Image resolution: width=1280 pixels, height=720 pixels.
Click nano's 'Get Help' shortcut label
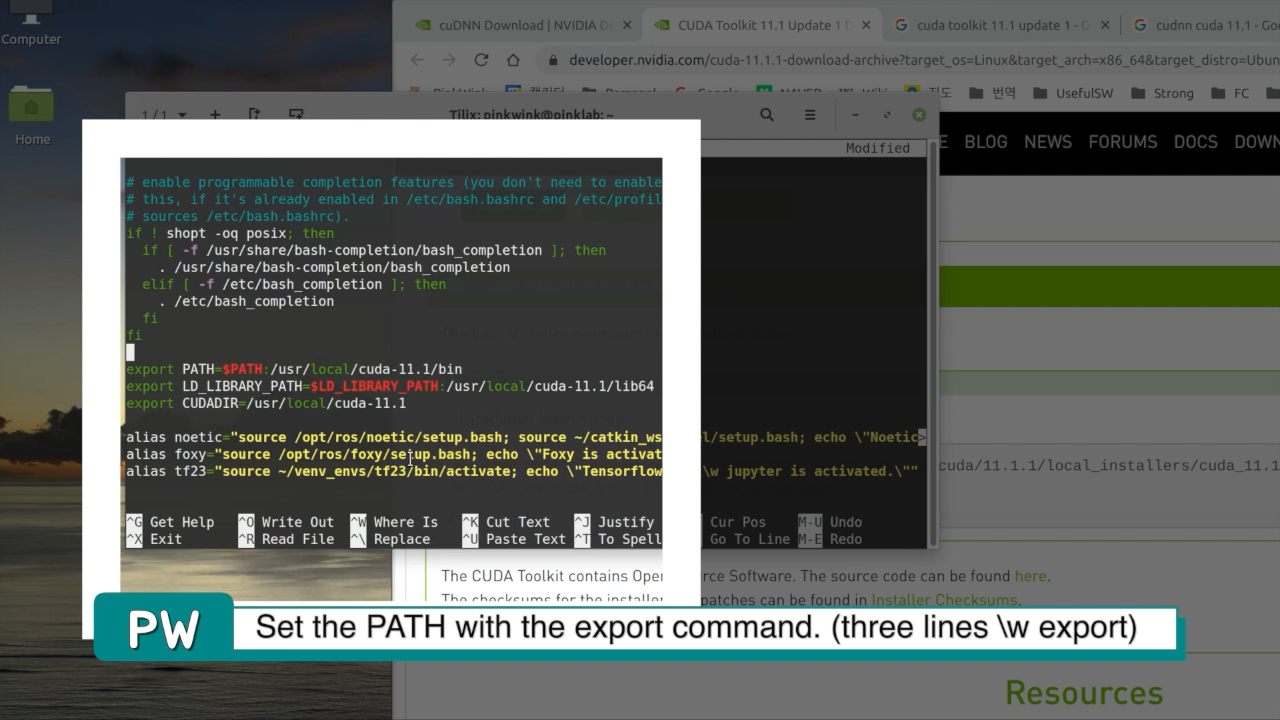coord(182,522)
